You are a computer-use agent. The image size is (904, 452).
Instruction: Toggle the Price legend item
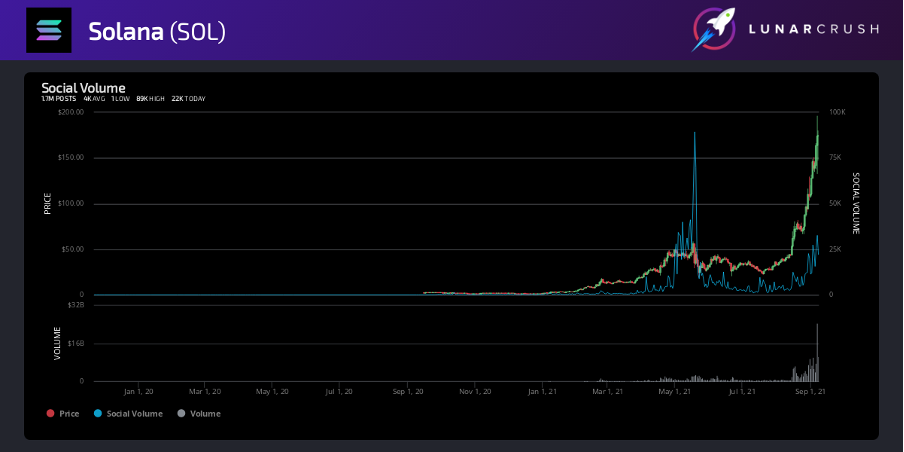tap(63, 413)
